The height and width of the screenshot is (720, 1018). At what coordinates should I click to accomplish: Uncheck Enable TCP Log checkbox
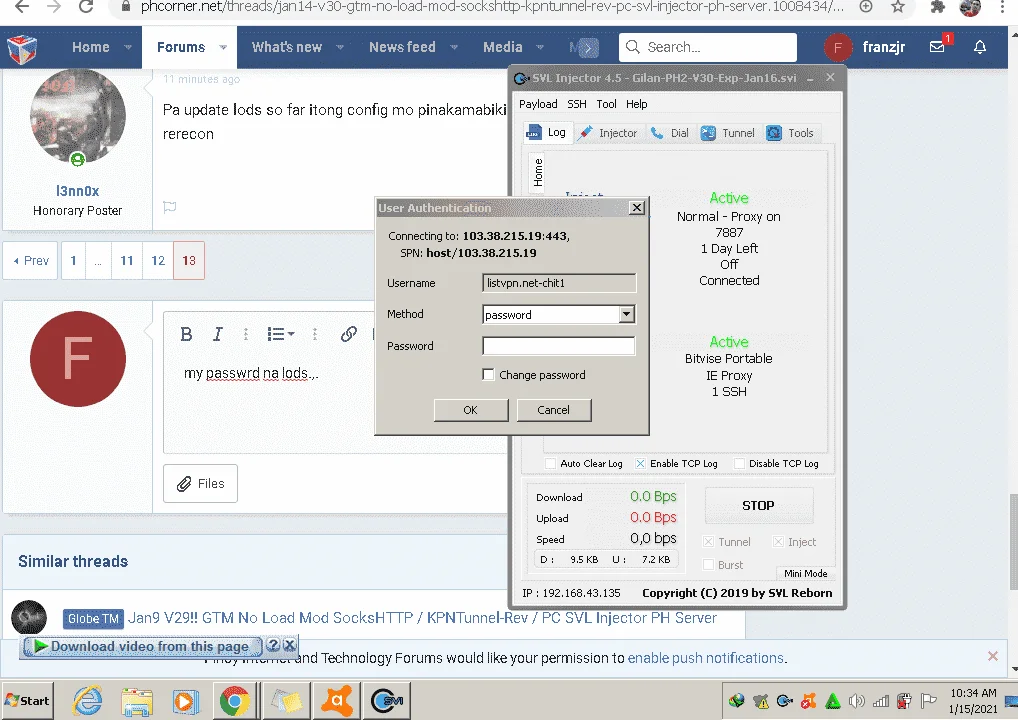[x=640, y=464]
